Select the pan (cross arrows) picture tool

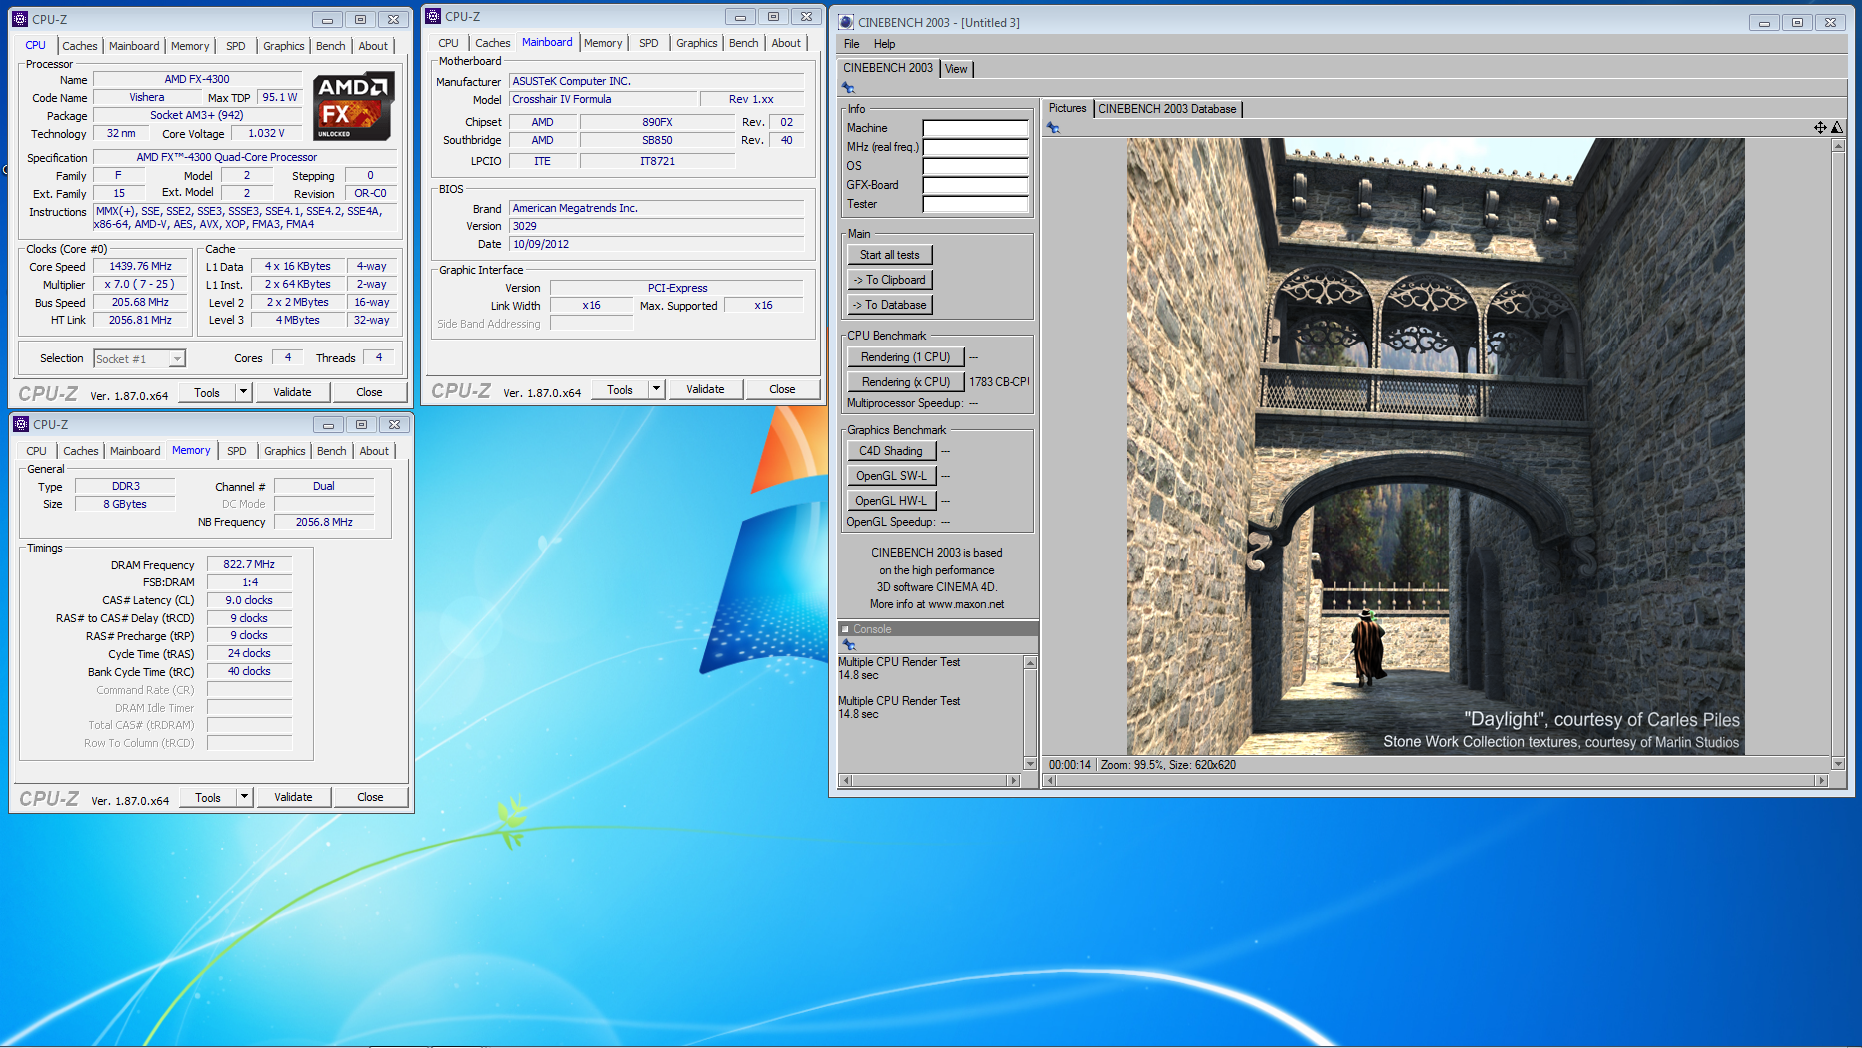coord(1820,127)
